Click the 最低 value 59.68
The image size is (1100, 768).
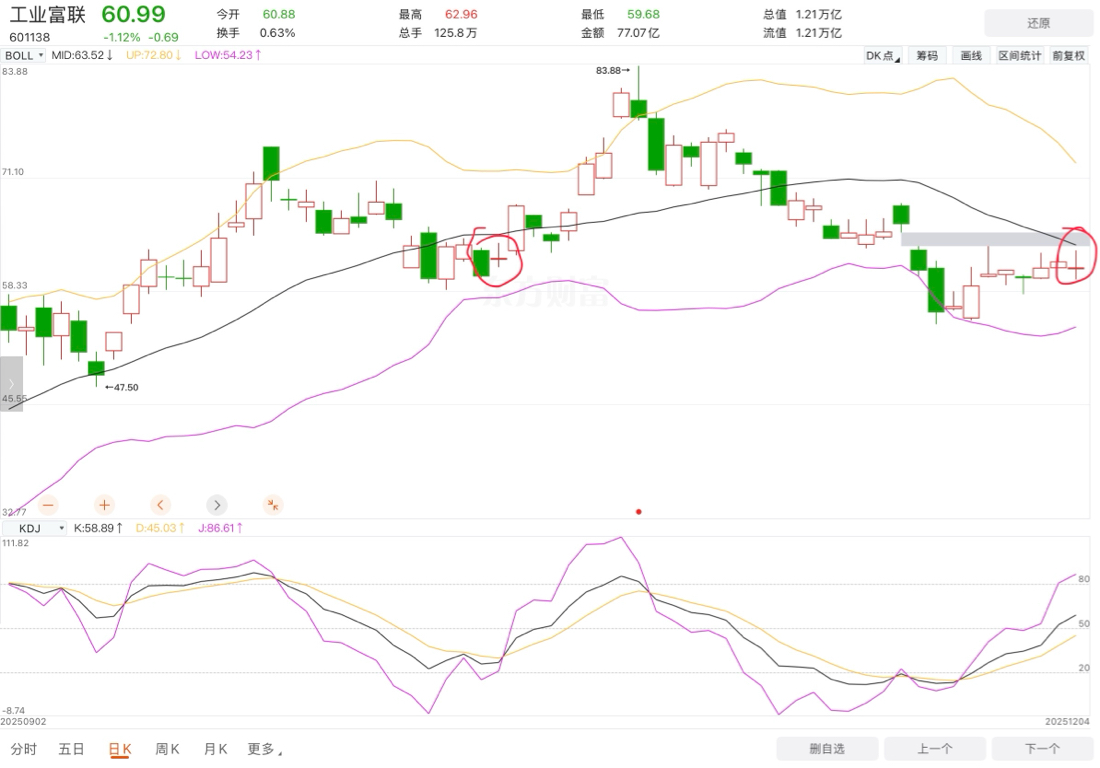pos(643,14)
